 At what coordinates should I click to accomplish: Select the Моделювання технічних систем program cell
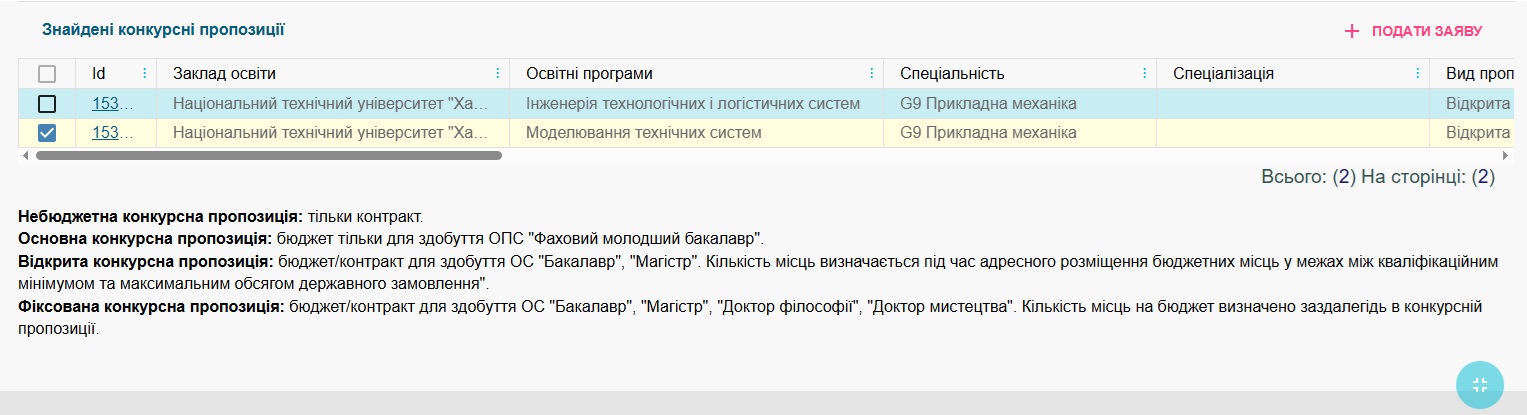[644, 133]
